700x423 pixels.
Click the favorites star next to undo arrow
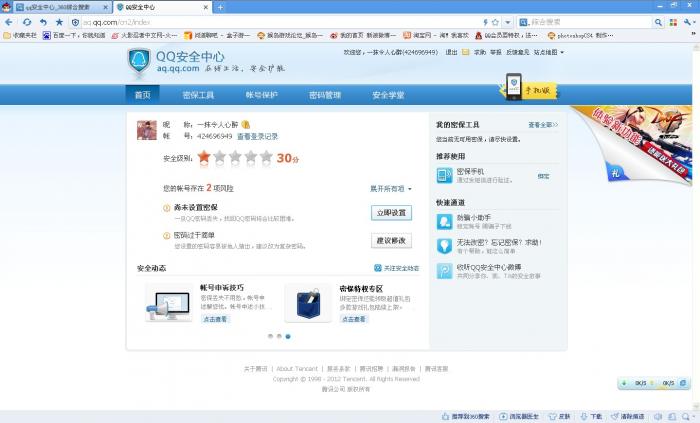click(x=59, y=22)
